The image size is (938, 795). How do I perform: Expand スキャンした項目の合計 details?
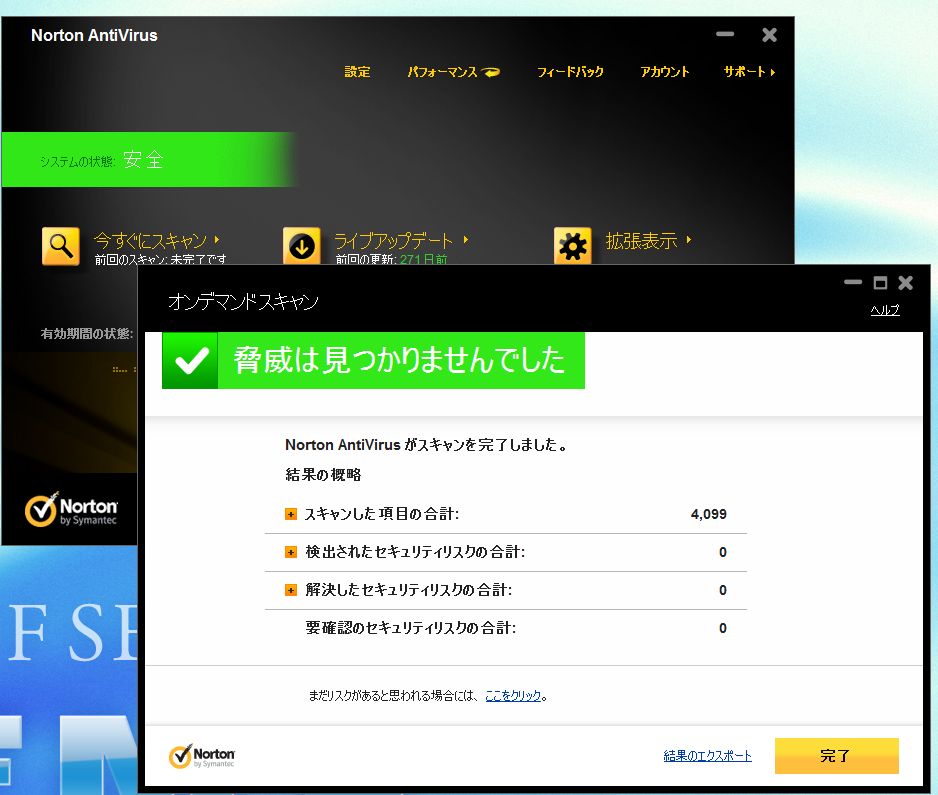tap(291, 514)
